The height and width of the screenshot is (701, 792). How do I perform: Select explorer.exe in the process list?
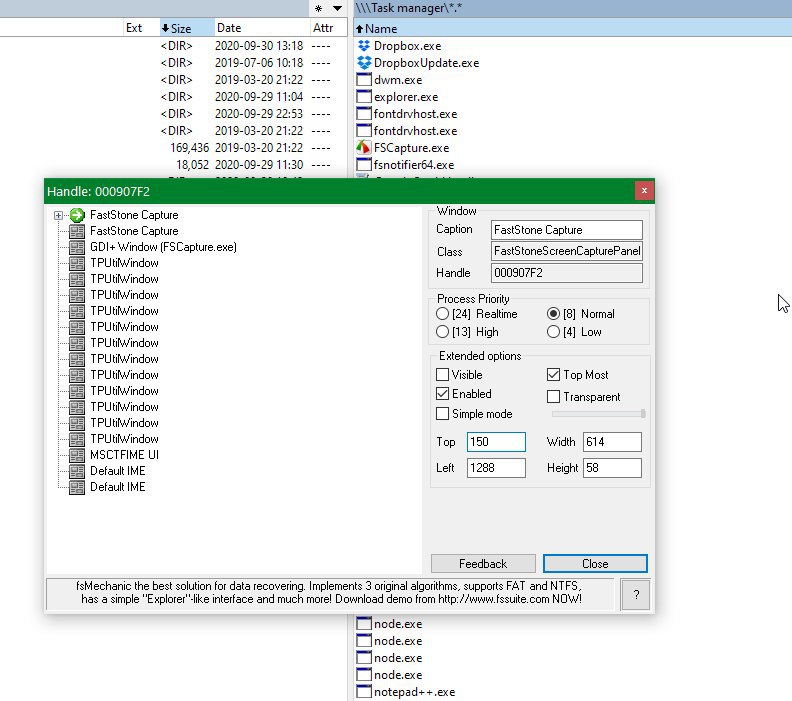click(406, 97)
